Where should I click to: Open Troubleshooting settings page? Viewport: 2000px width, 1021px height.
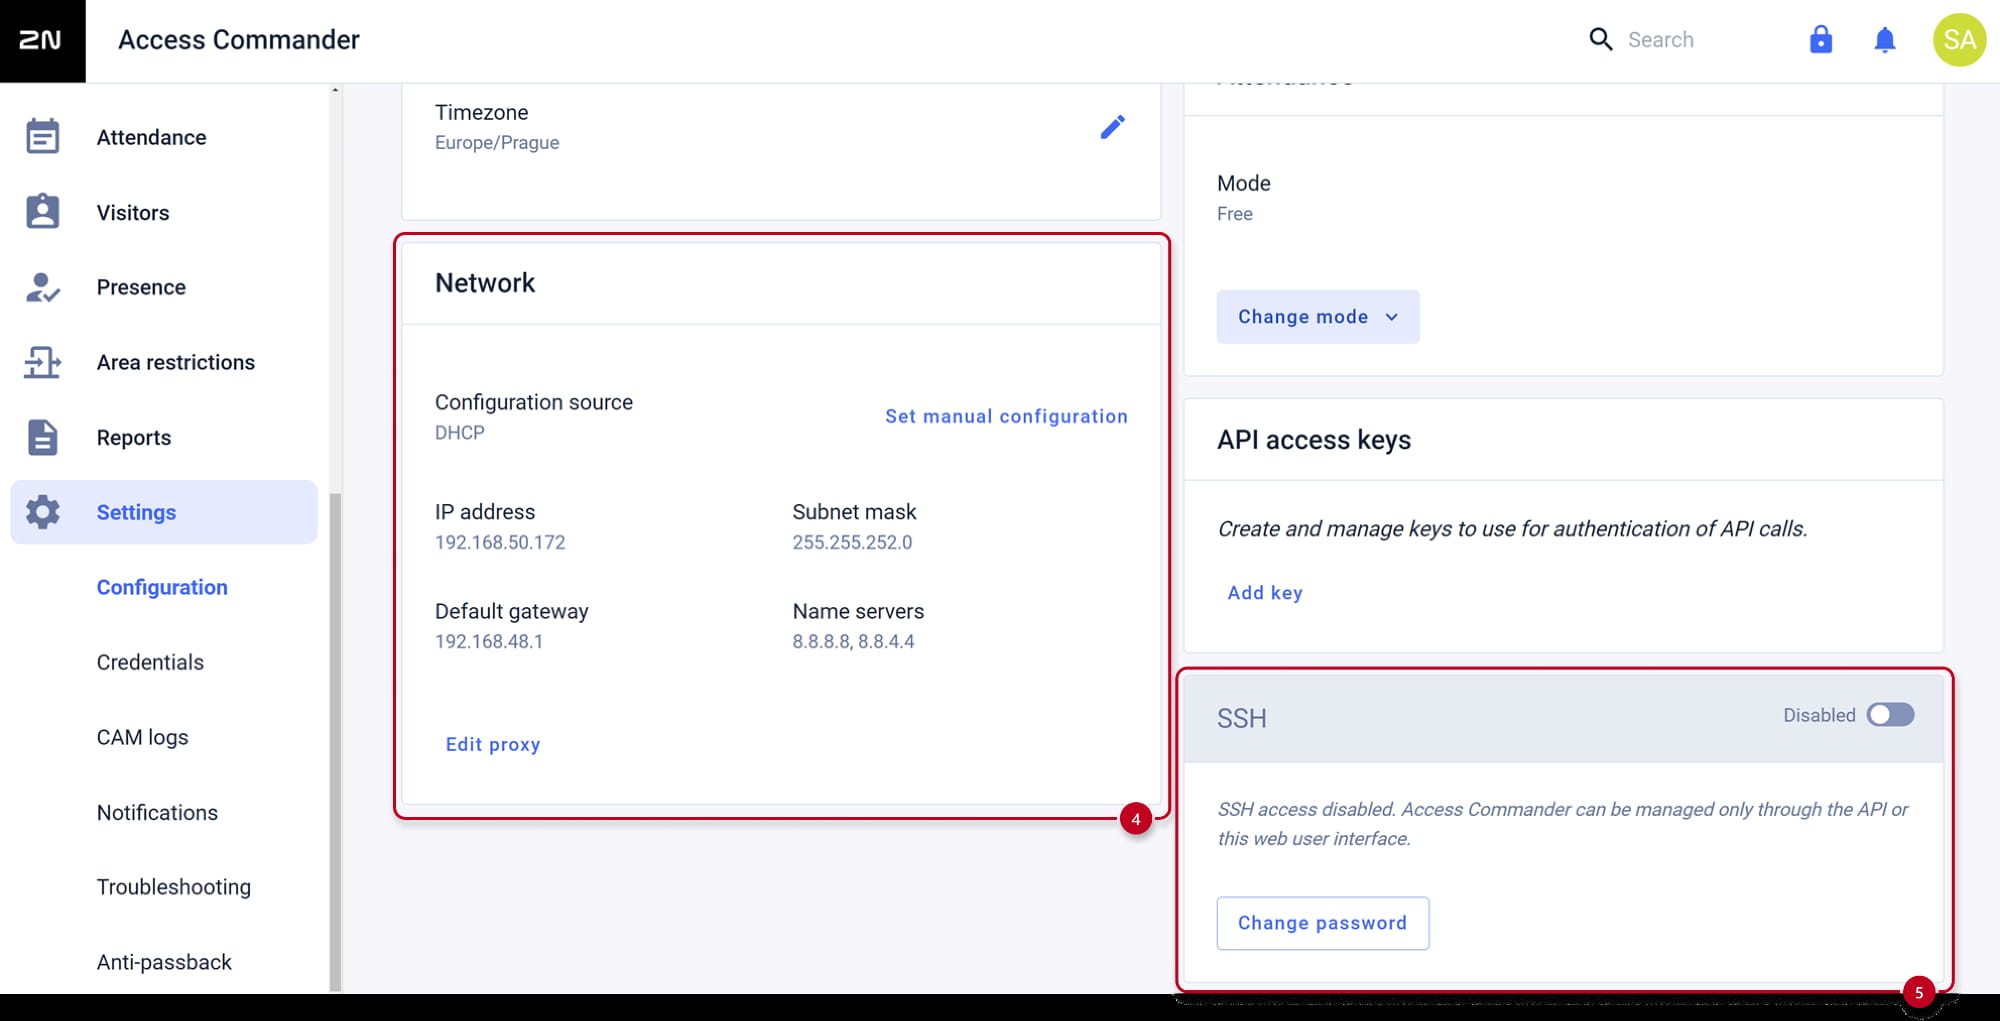tap(174, 888)
